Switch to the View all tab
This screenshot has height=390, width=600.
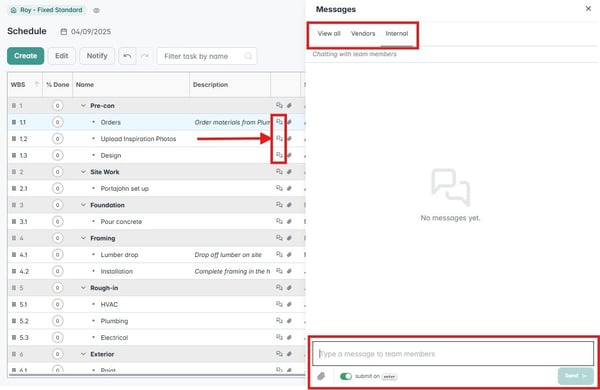point(329,33)
